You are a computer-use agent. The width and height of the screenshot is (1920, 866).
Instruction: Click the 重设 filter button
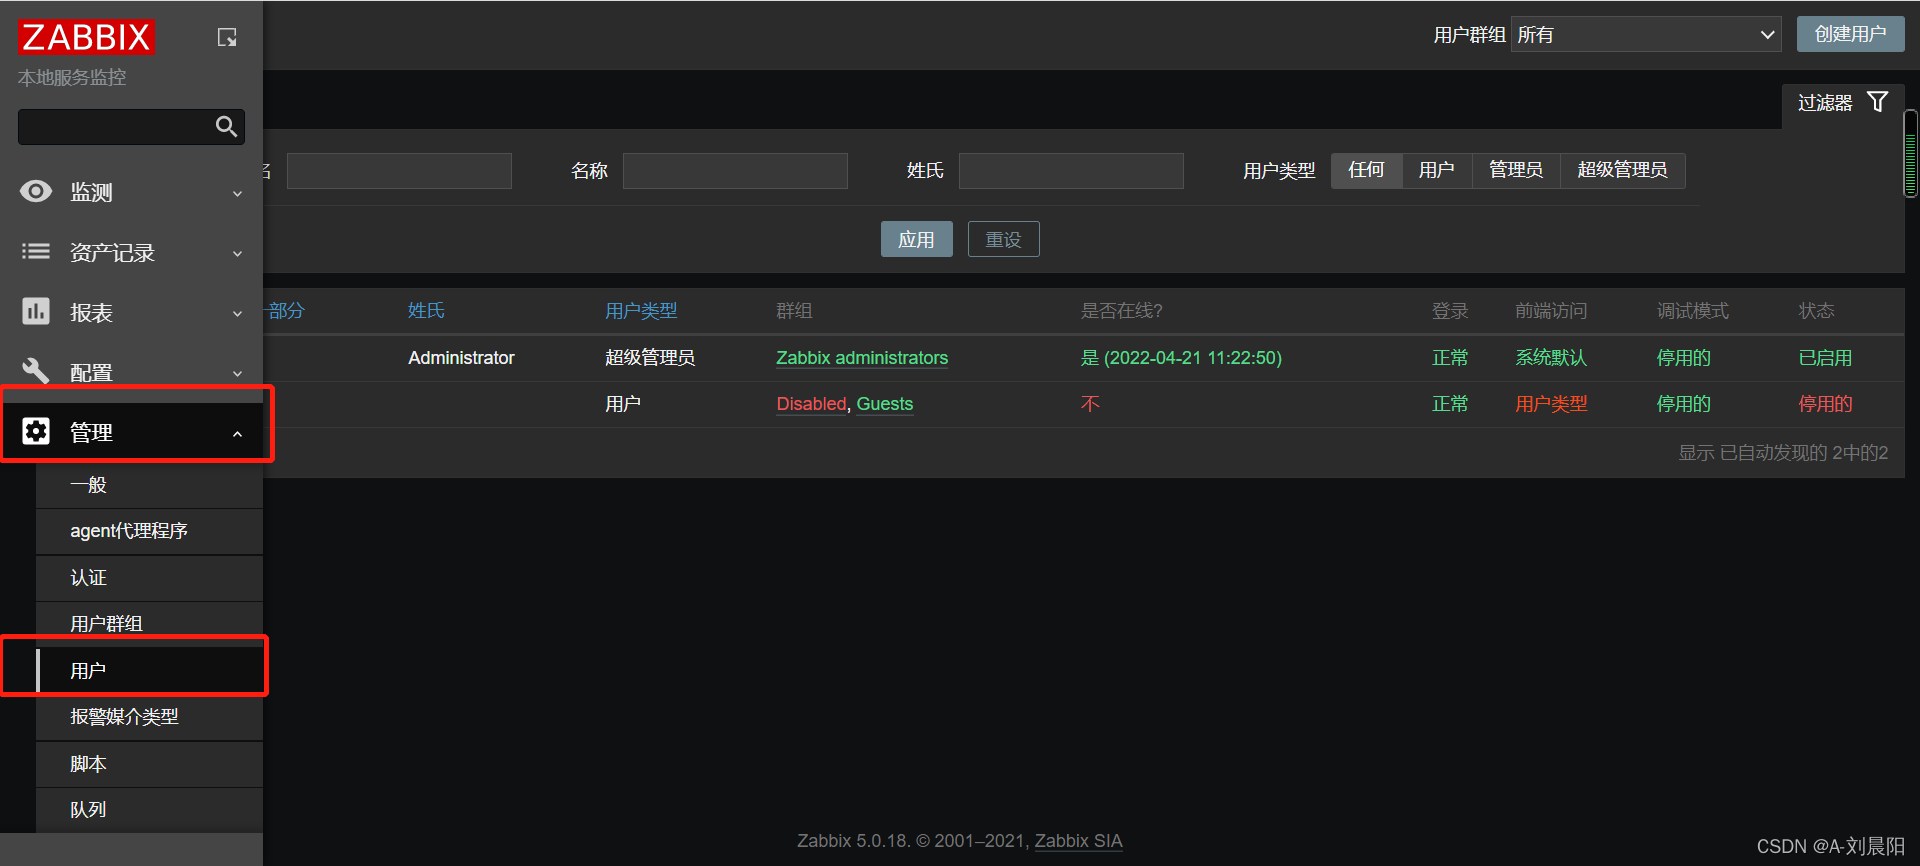[1003, 239]
